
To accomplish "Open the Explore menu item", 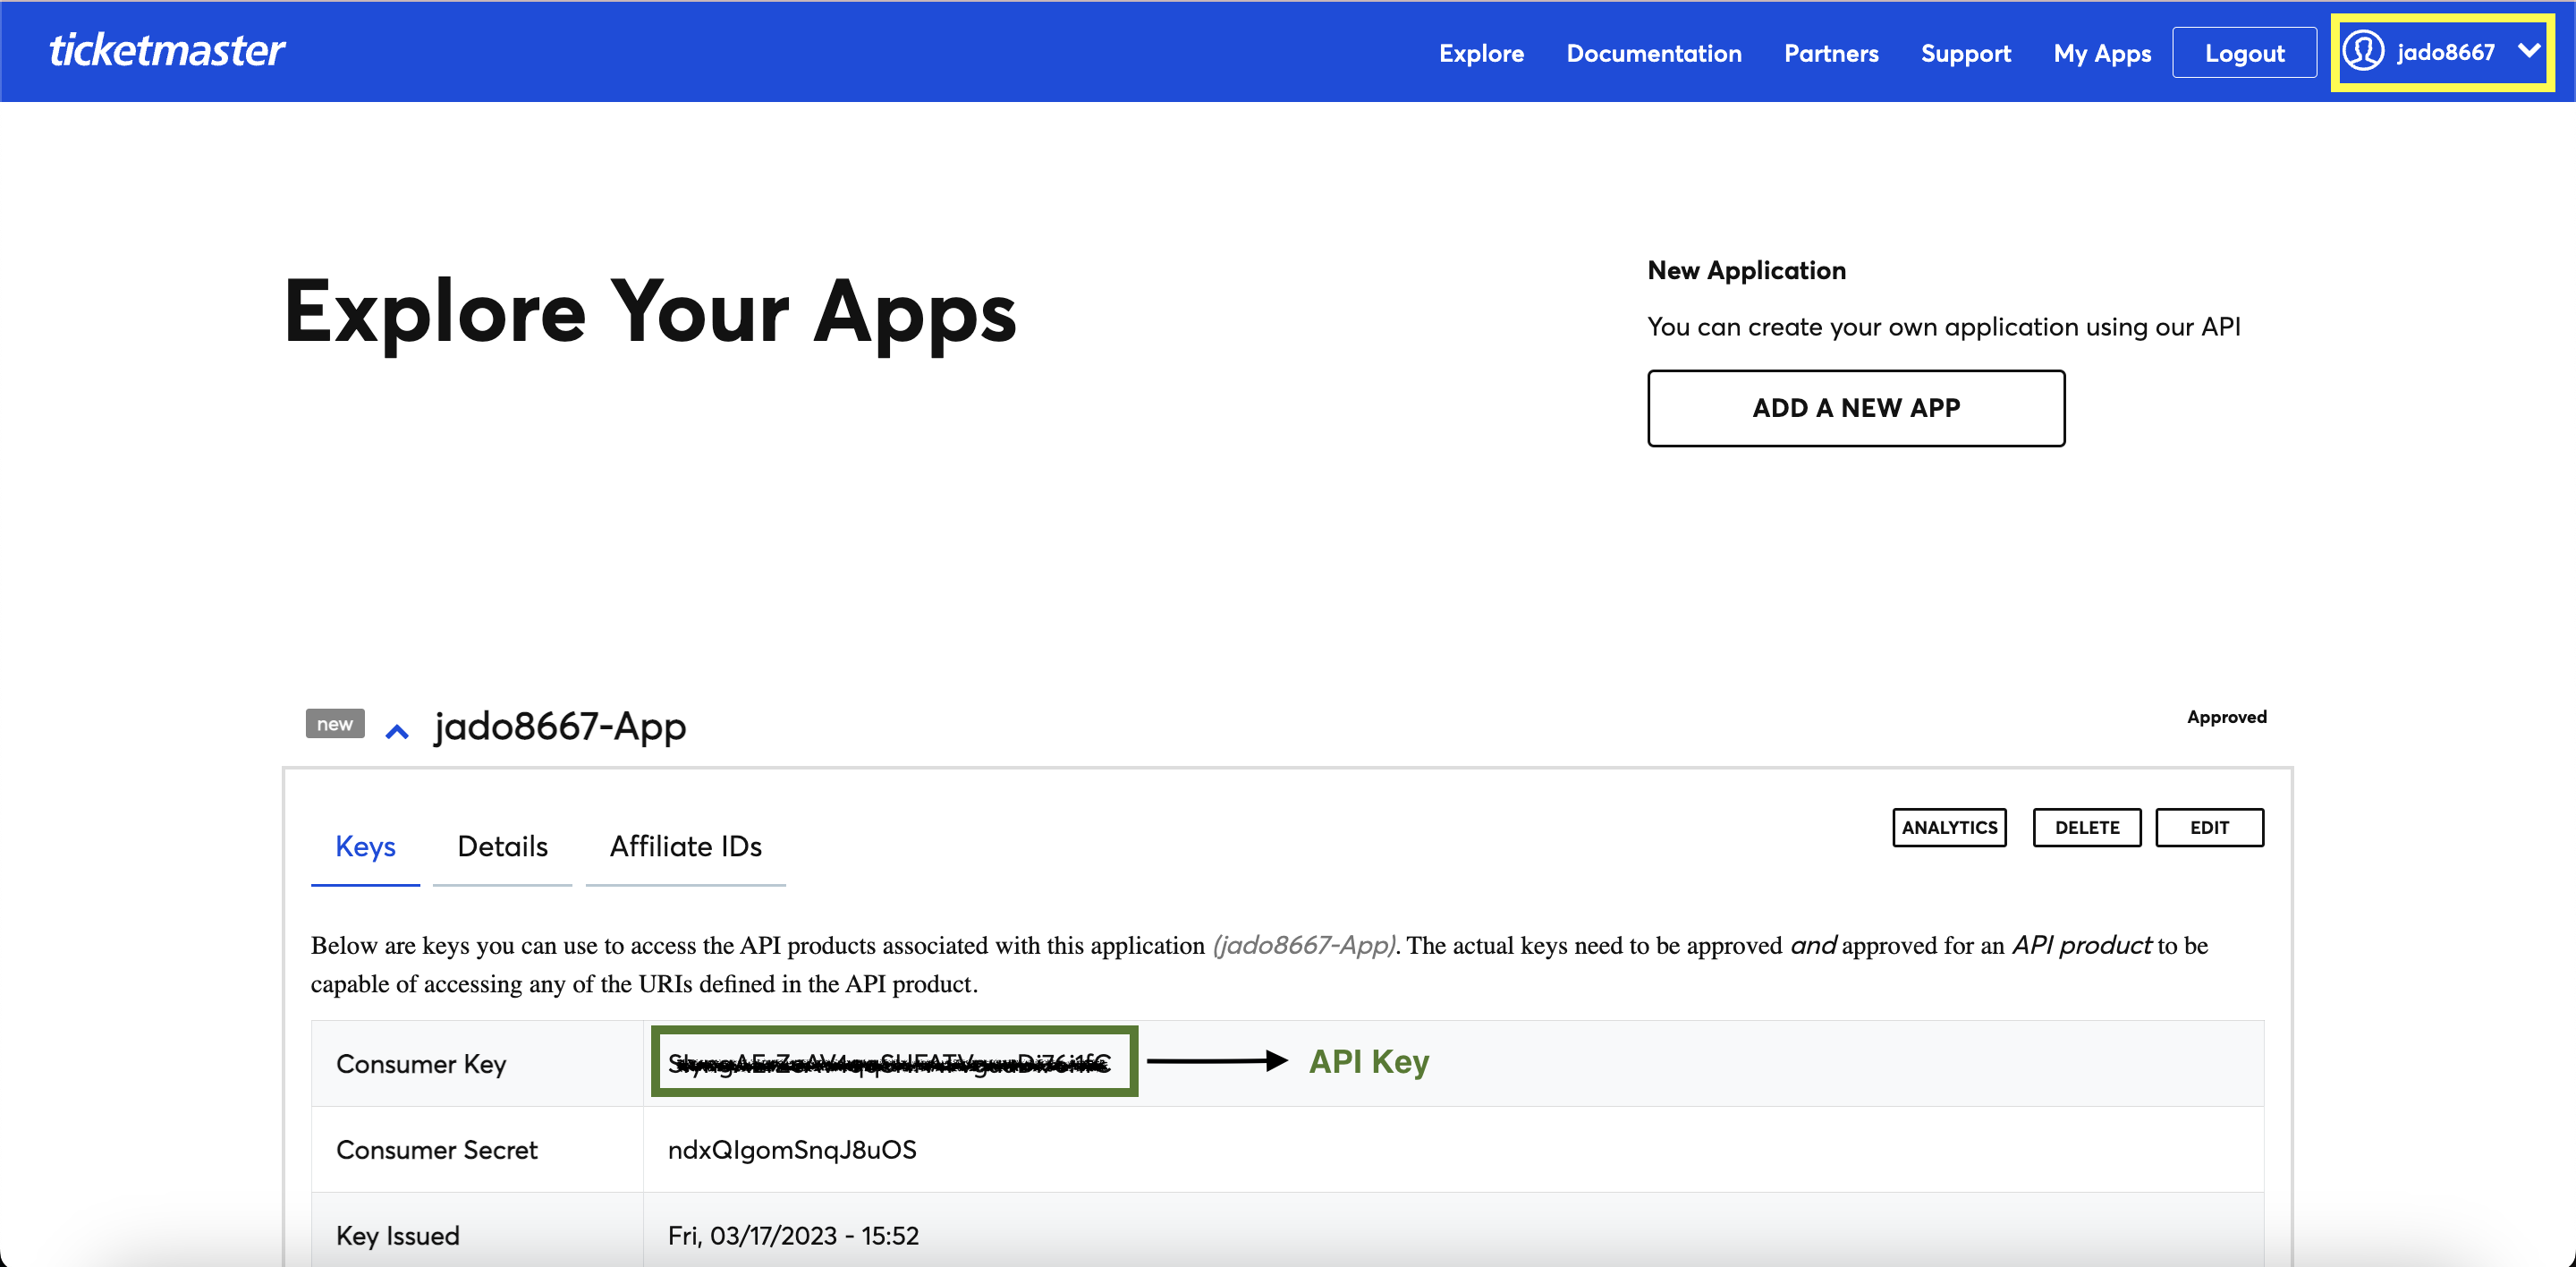I will 1481,53.
